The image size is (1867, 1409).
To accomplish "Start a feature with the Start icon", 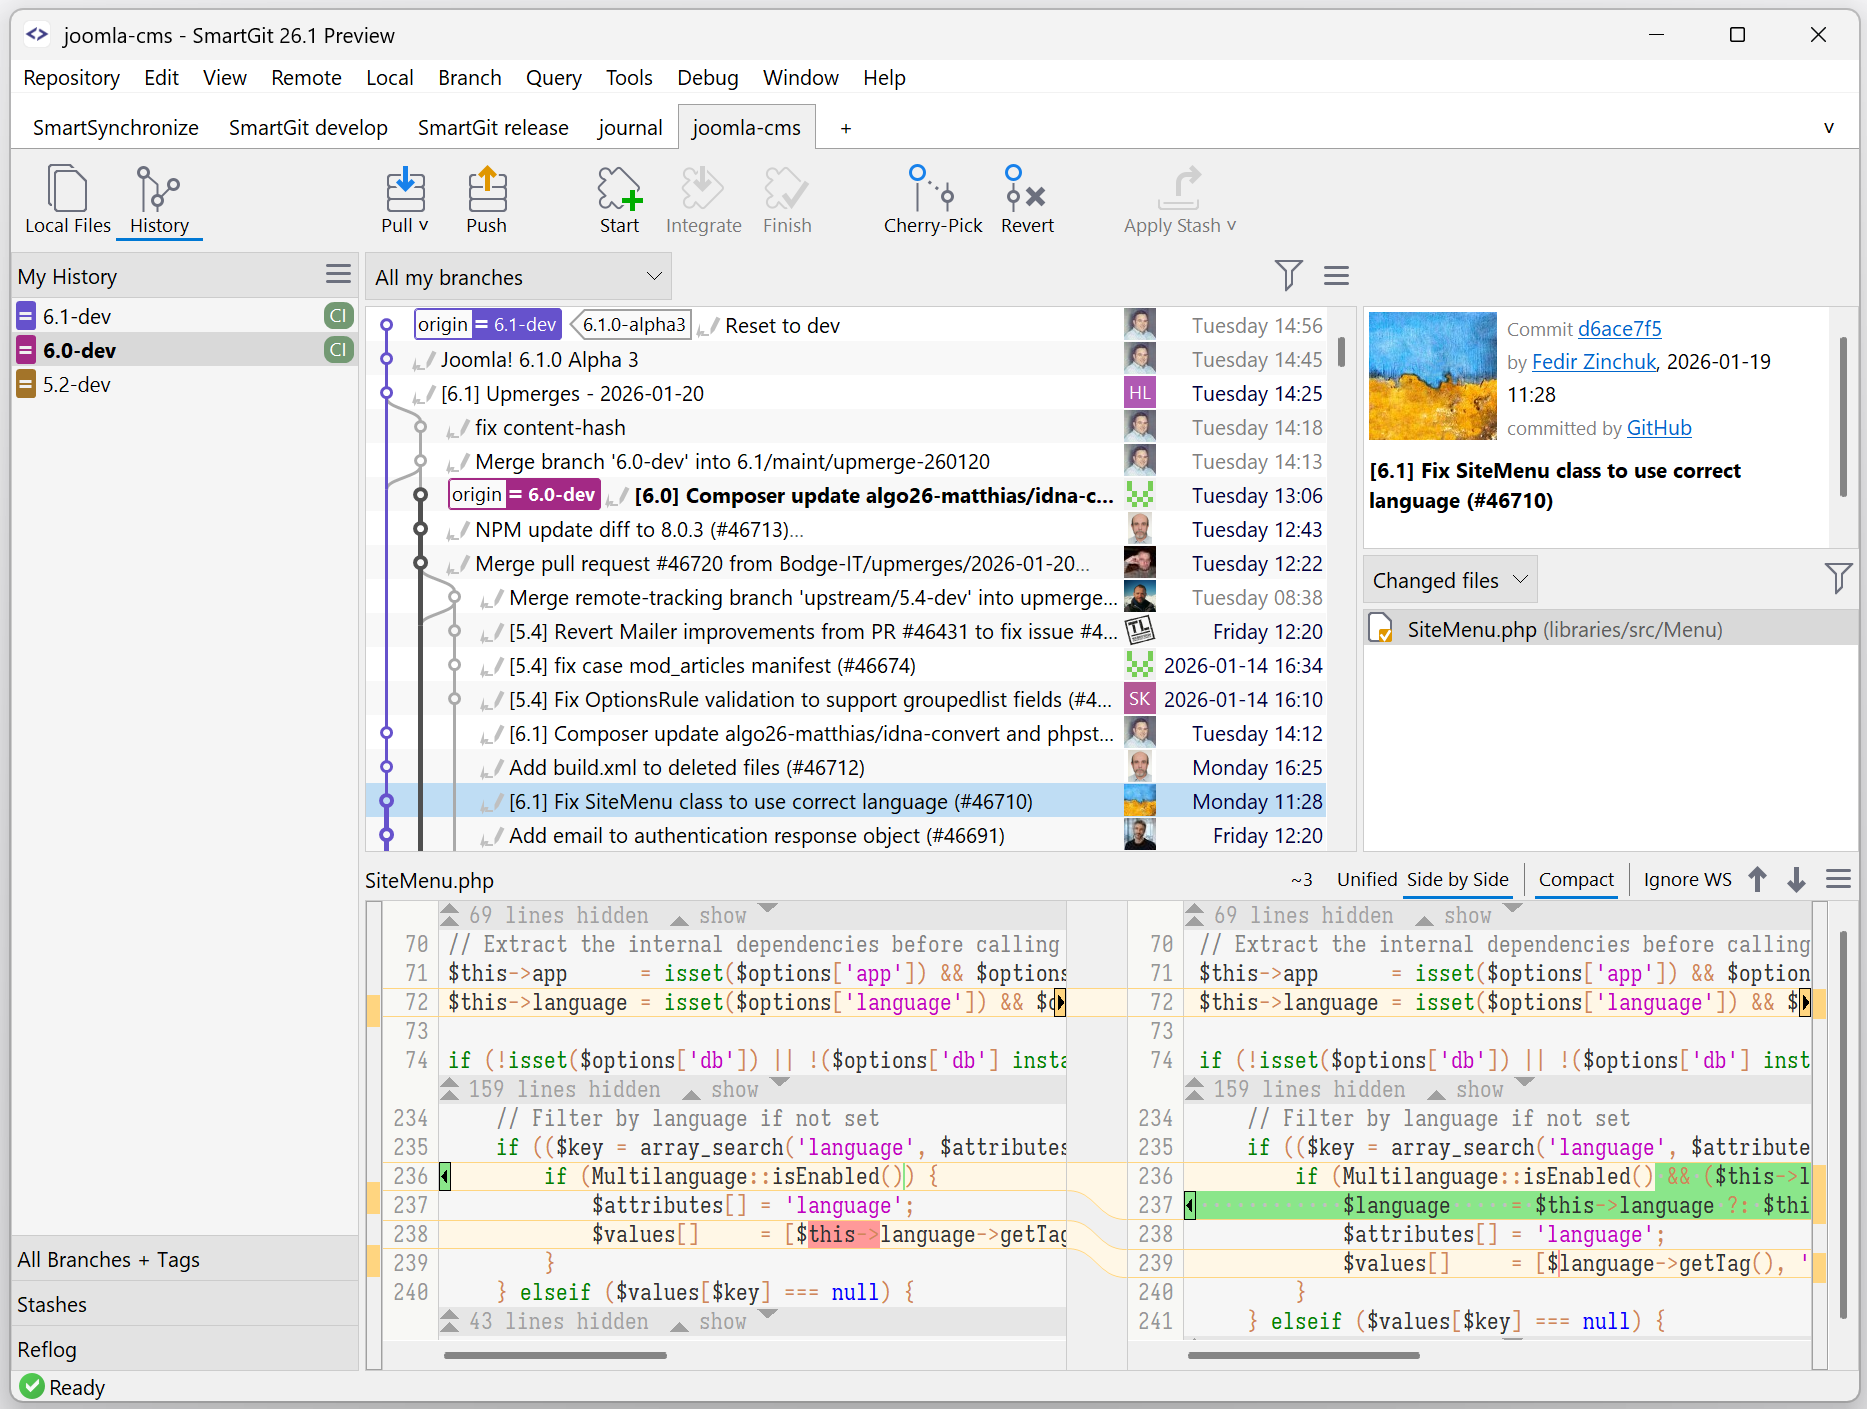I will tap(619, 190).
